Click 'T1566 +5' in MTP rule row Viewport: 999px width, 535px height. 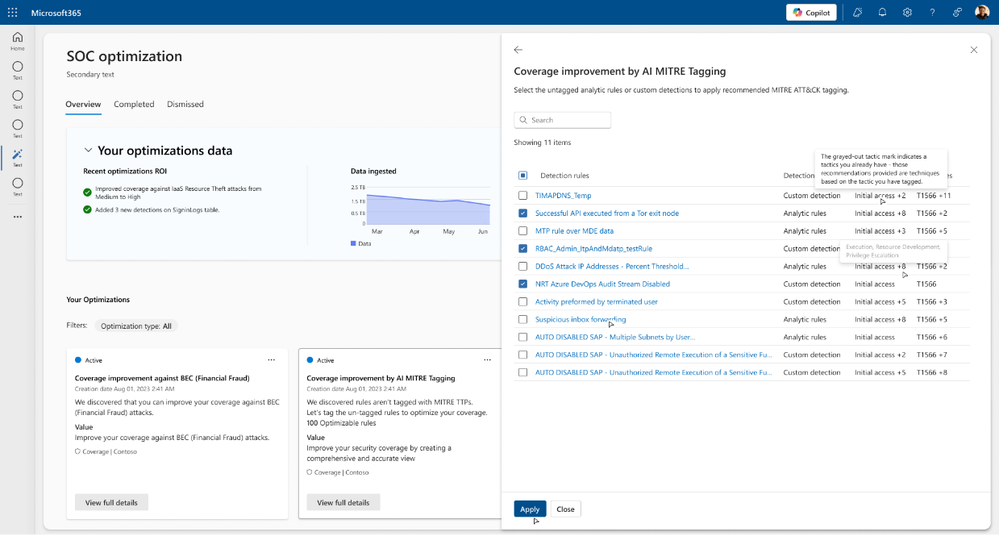coord(931,231)
